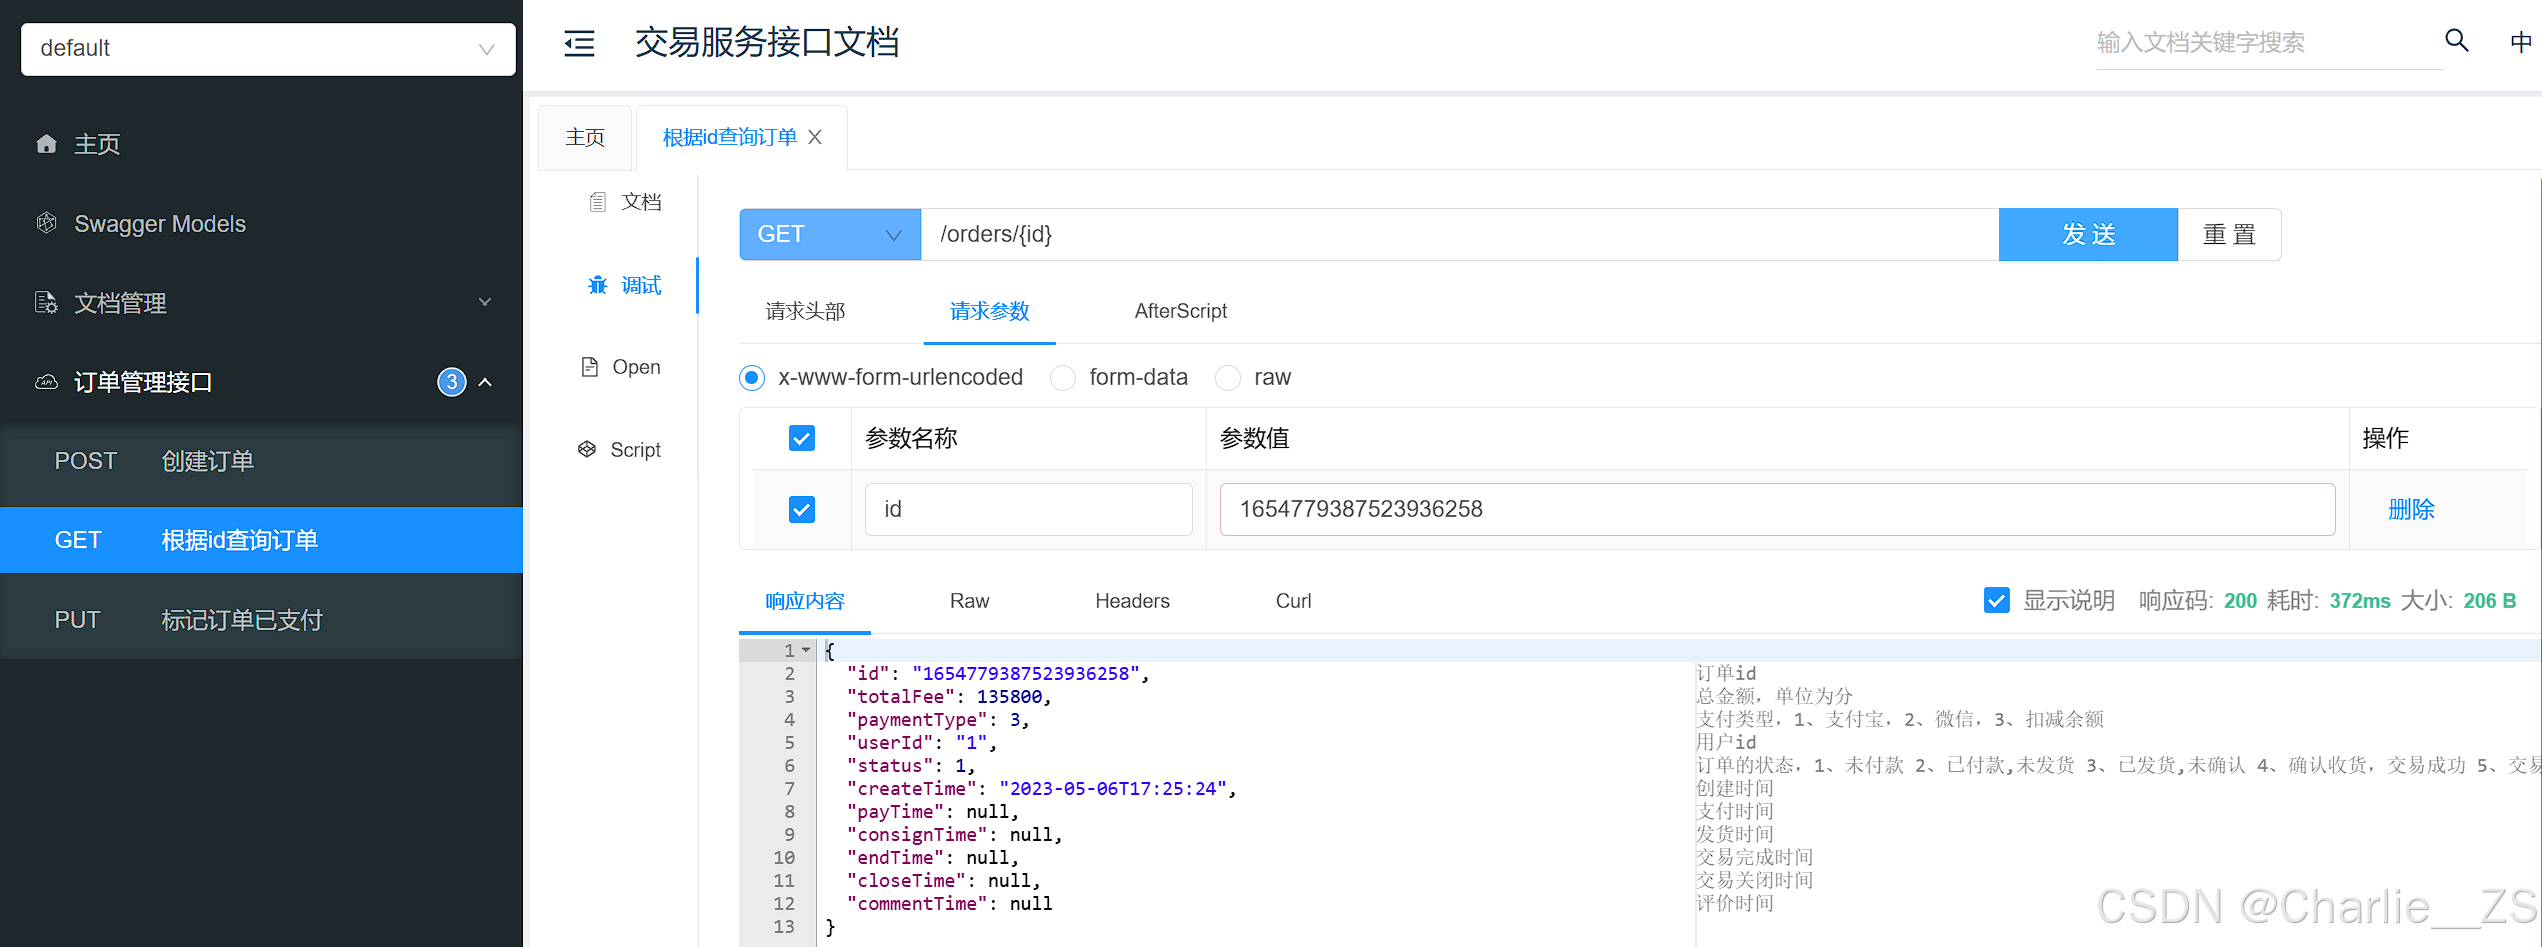Toggle the 显示说明 checkbox

tap(1996, 600)
